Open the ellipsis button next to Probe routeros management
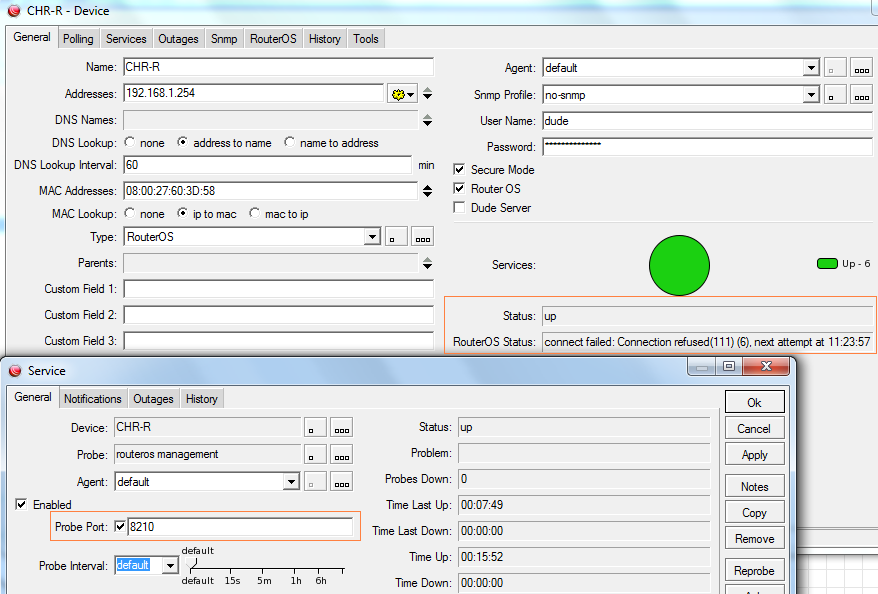The image size is (878, 594). click(x=342, y=455)
